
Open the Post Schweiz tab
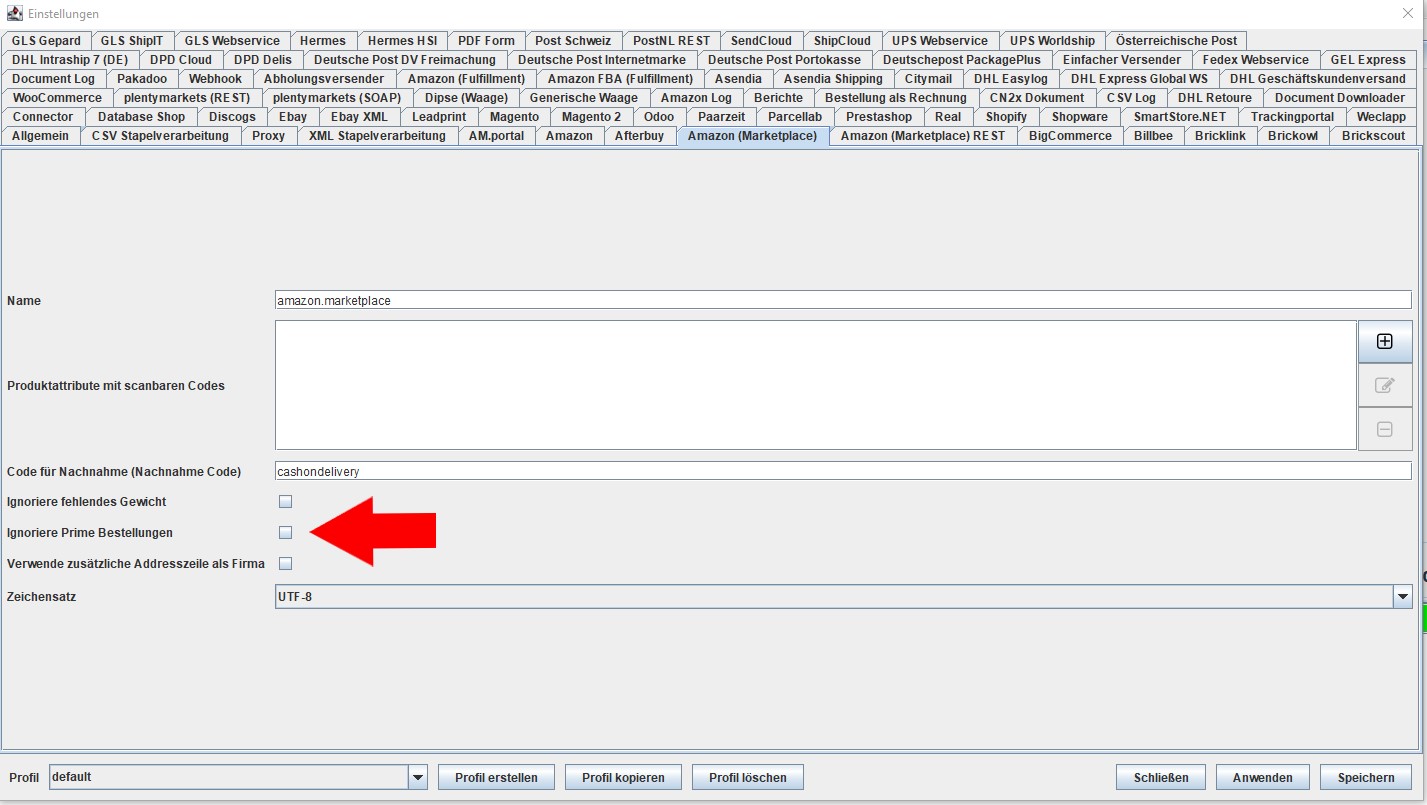pyautogui.click(x=573, y=40)
